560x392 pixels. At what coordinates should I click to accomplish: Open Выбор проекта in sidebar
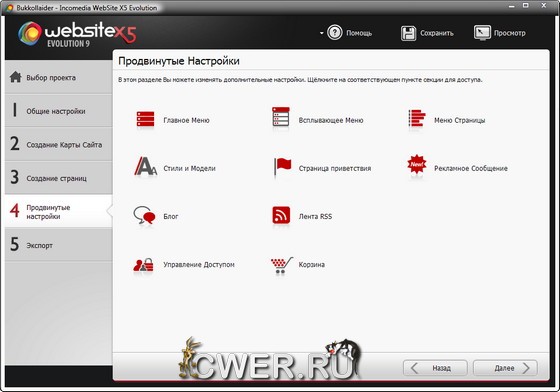[59, 77]
